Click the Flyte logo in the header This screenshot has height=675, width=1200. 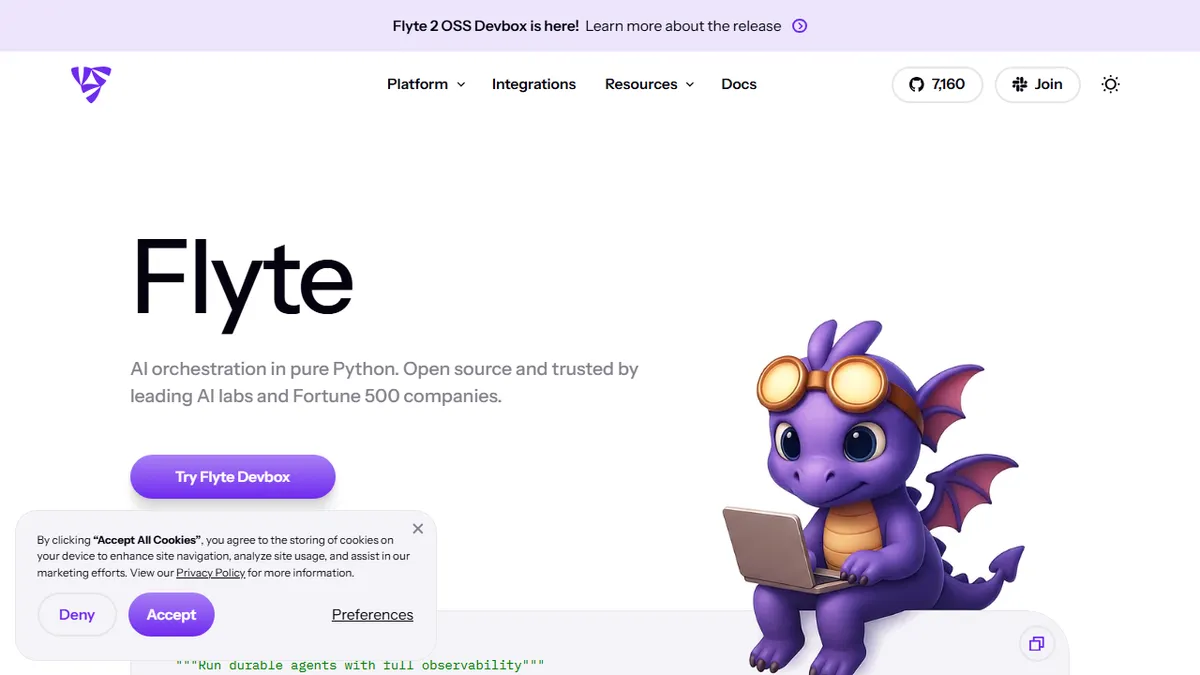[91, 84]
